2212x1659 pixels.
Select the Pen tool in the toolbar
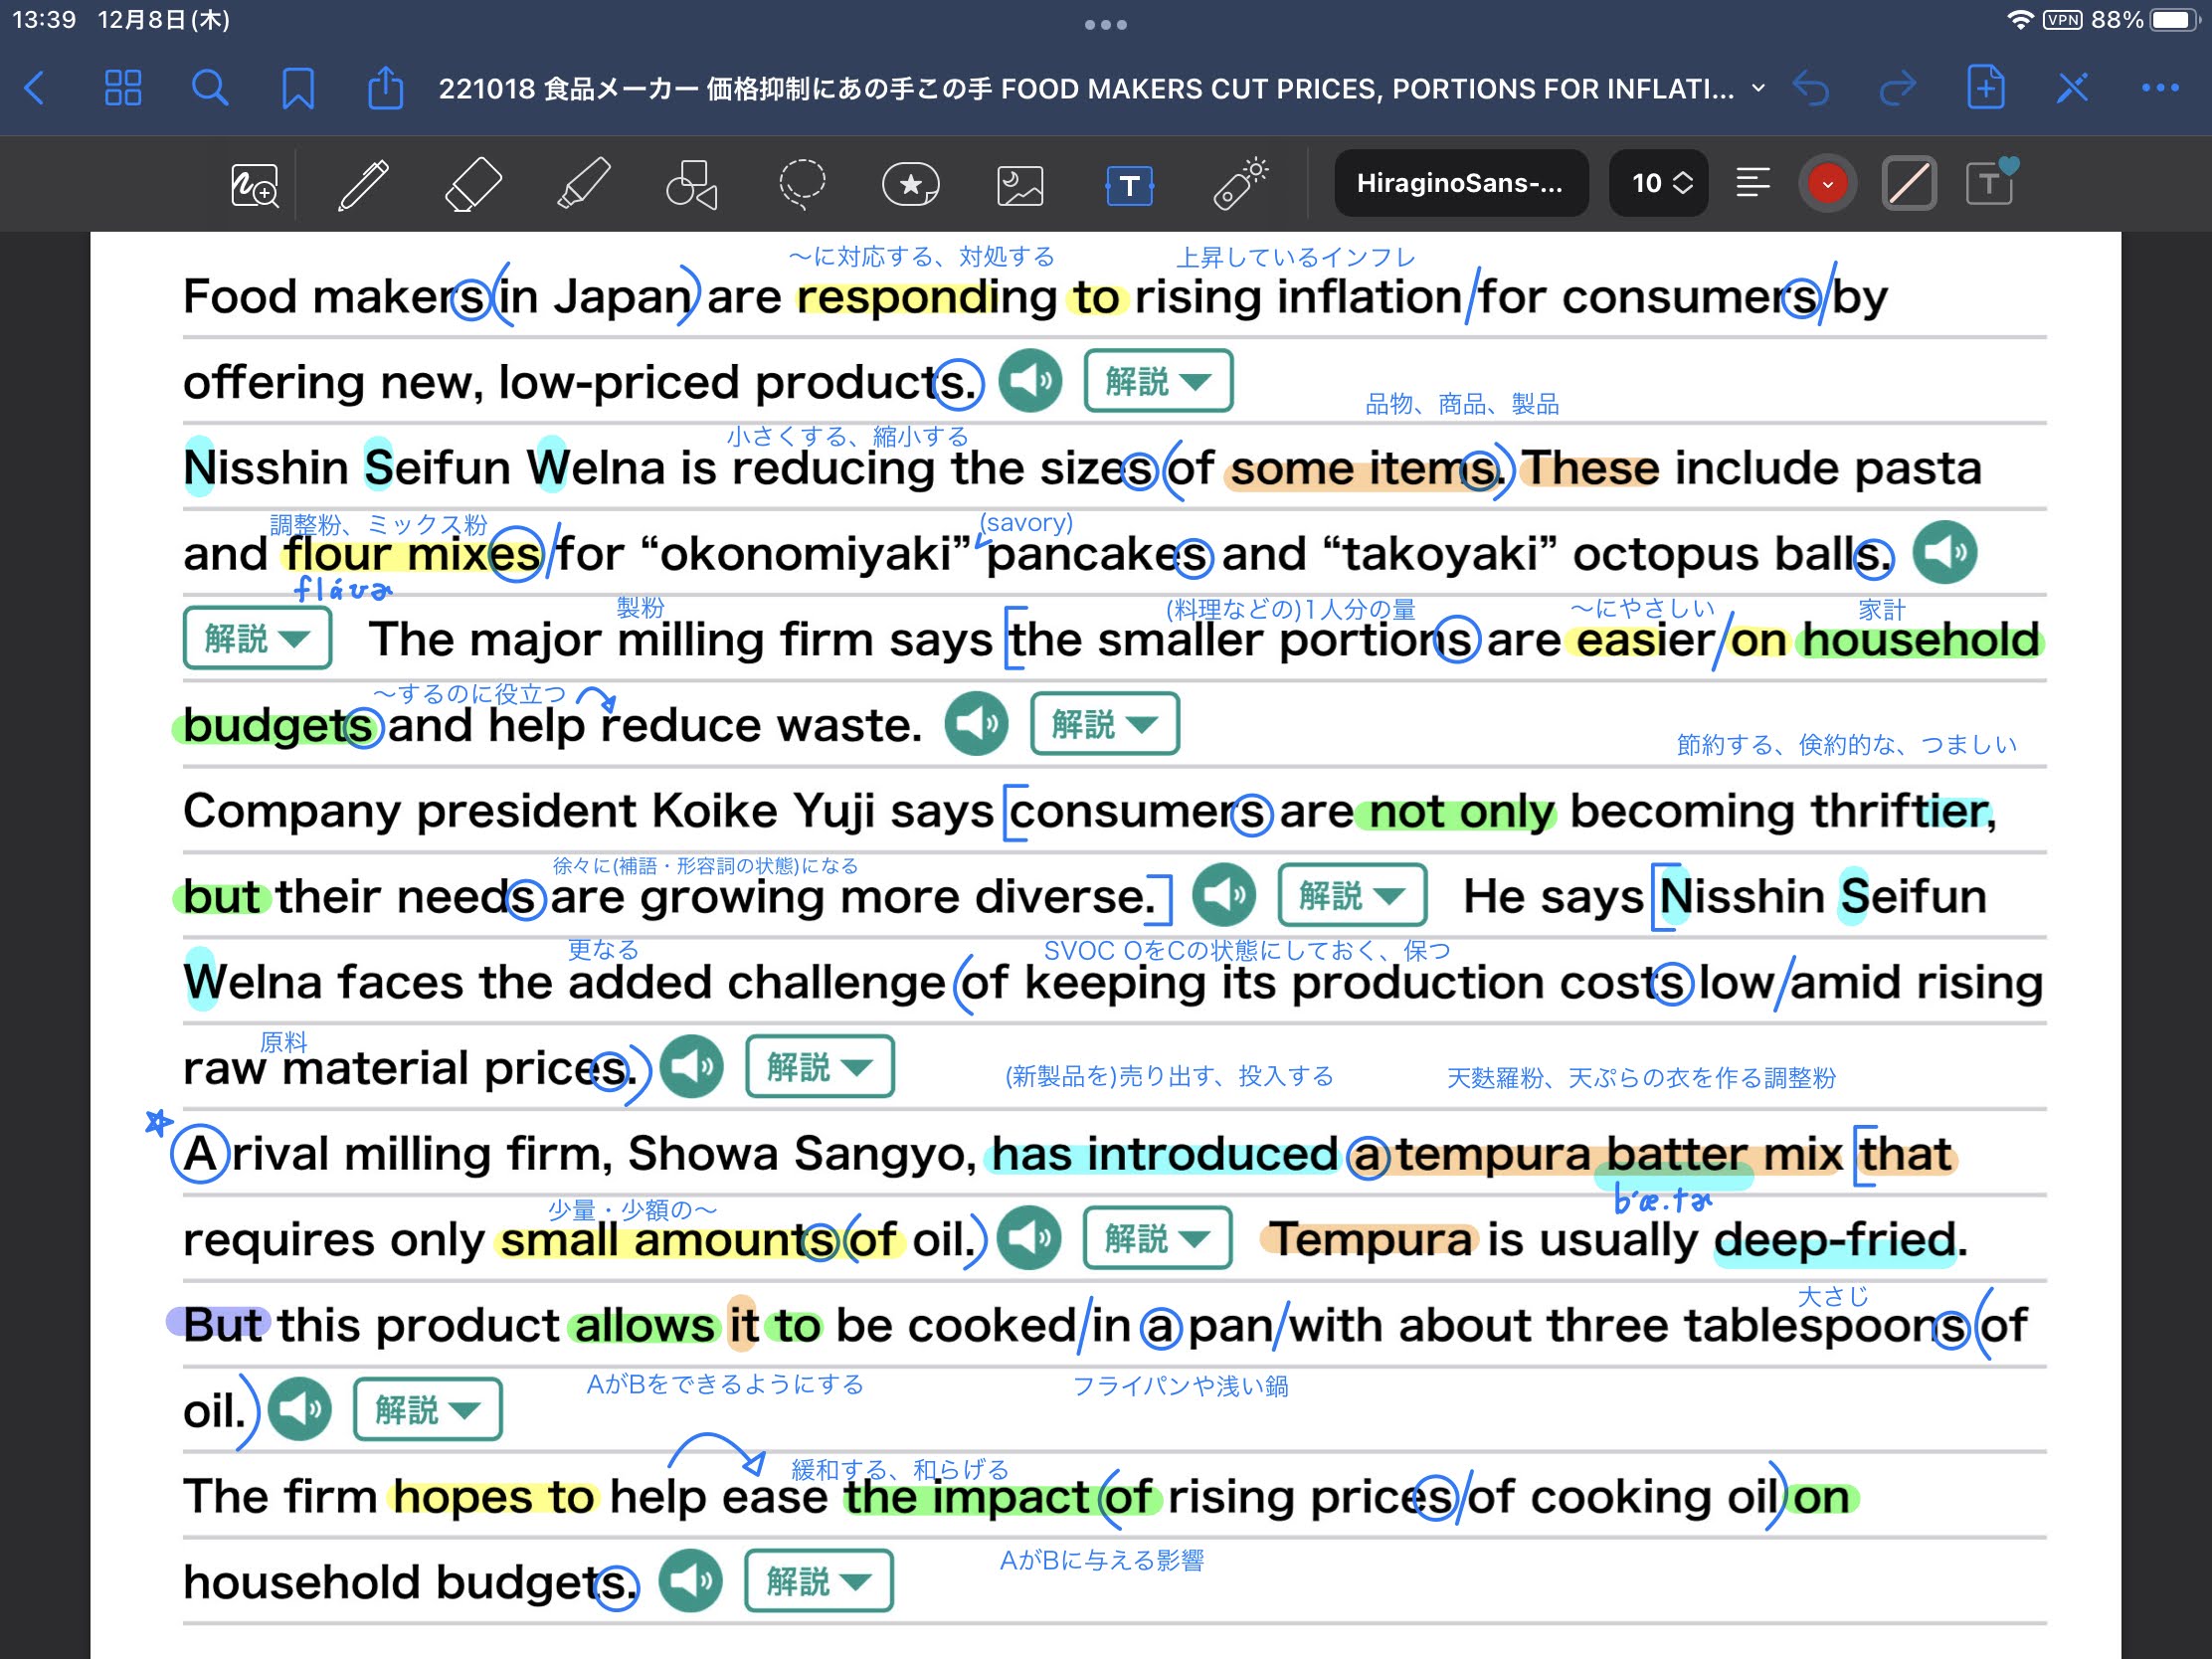[x=363, y=184]
